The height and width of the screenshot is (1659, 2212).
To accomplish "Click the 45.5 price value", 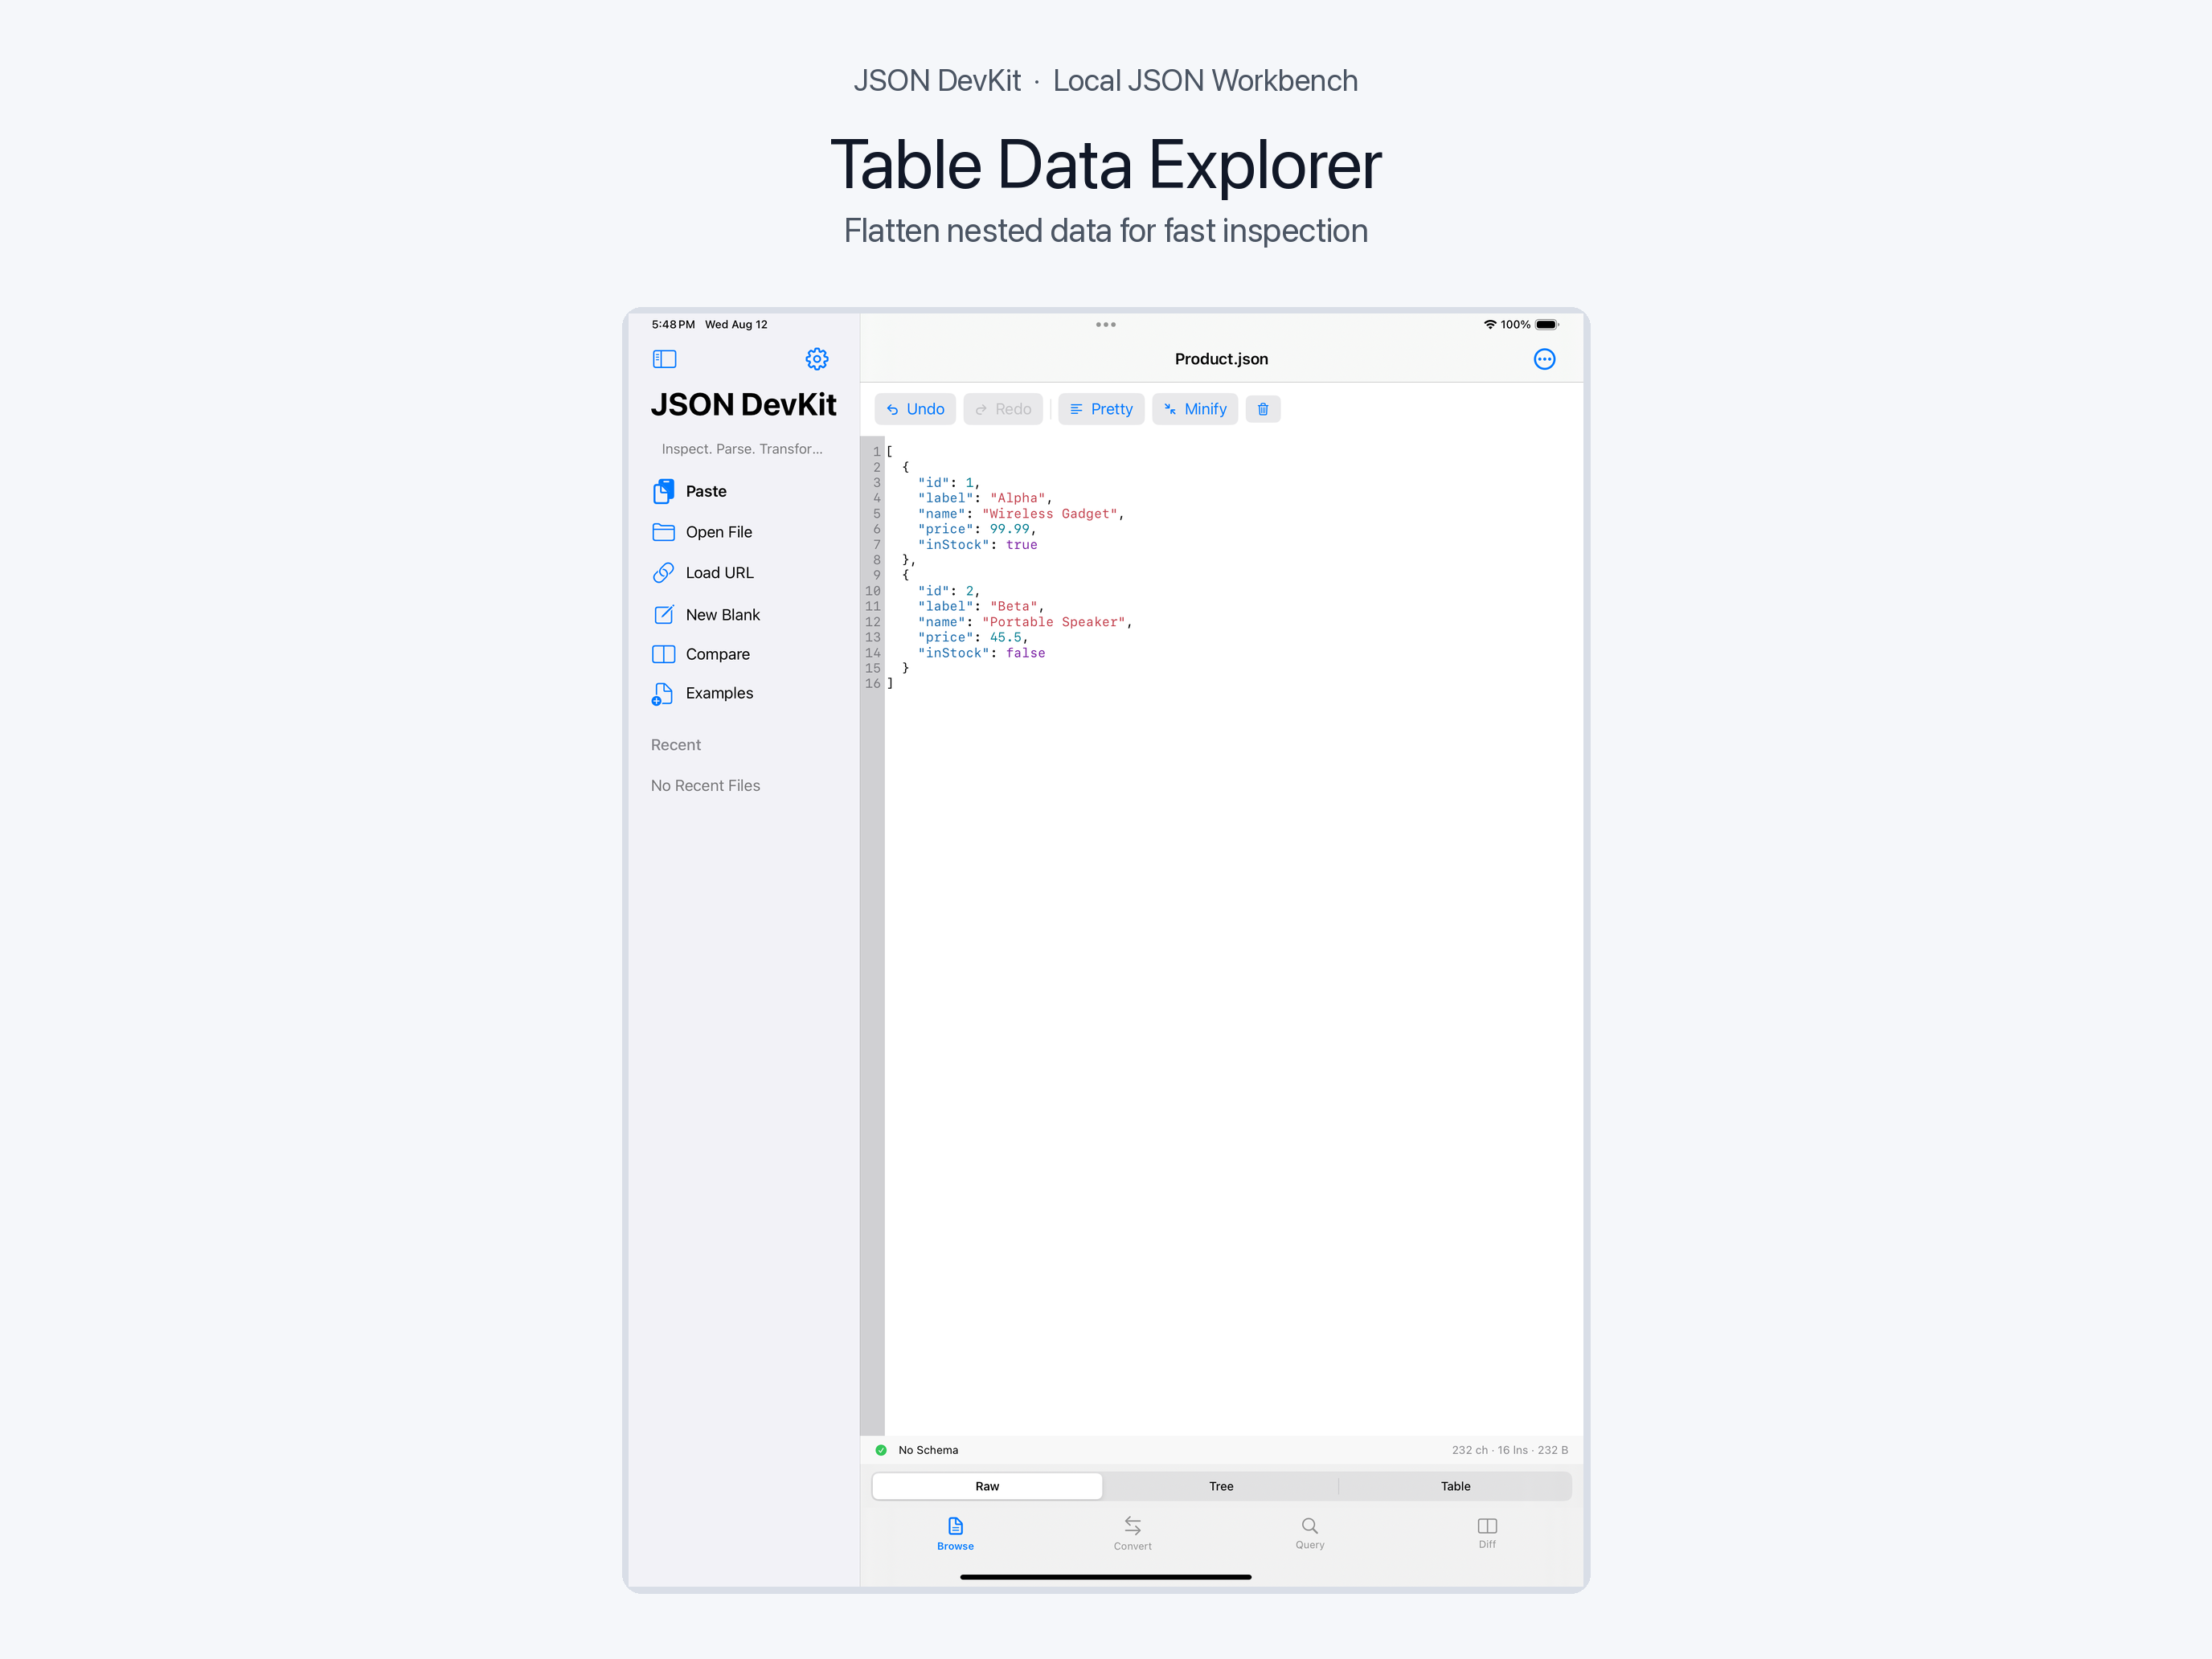I will coord(1005,637).
